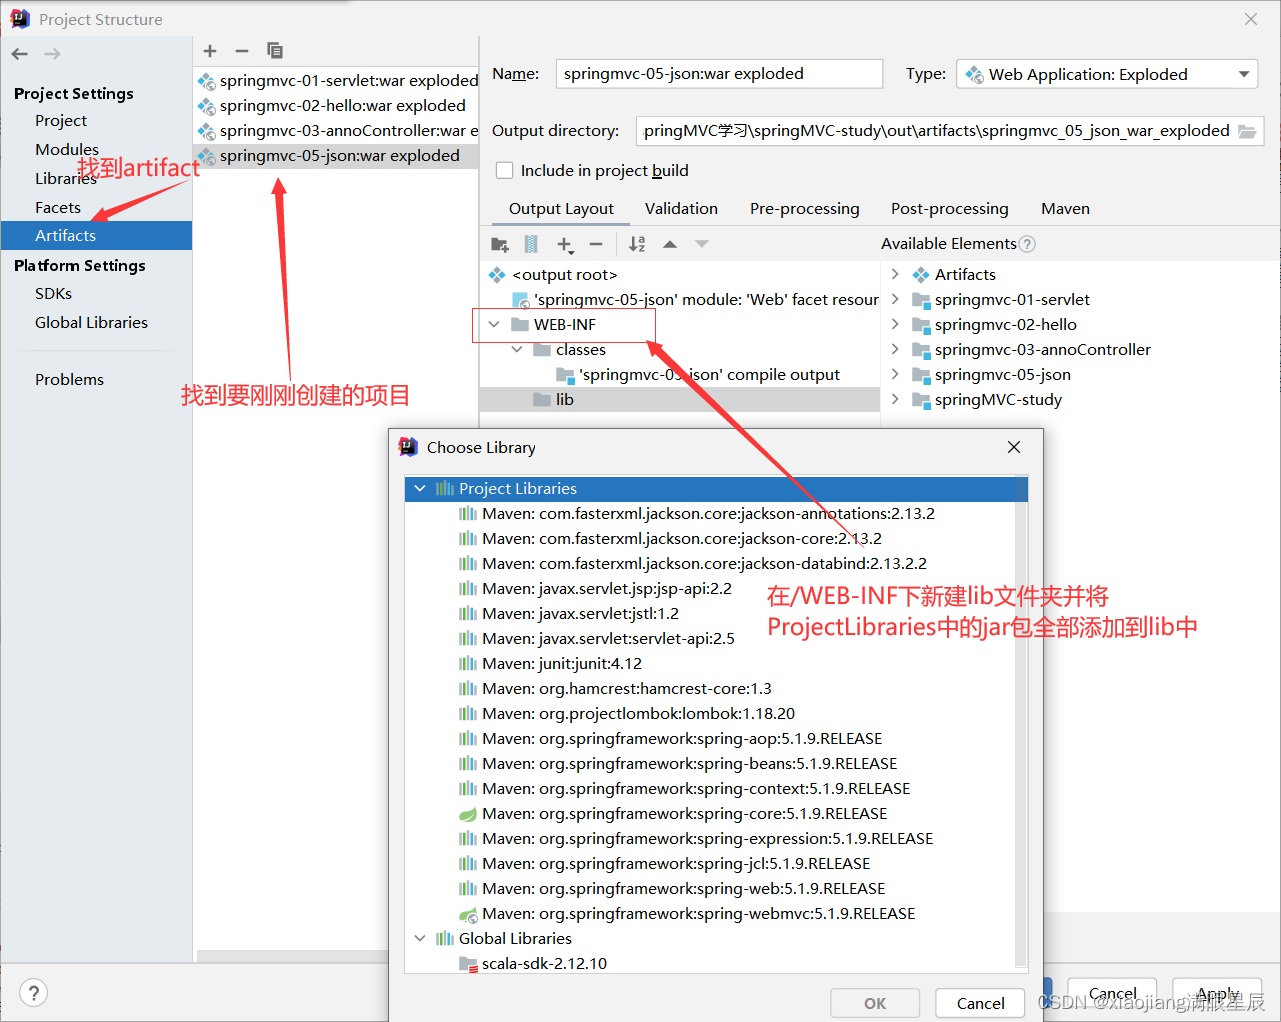Expand springmvc-02-hello available element
Viewport: 1281px width, 1022px height.
click(x=895, y=324)
